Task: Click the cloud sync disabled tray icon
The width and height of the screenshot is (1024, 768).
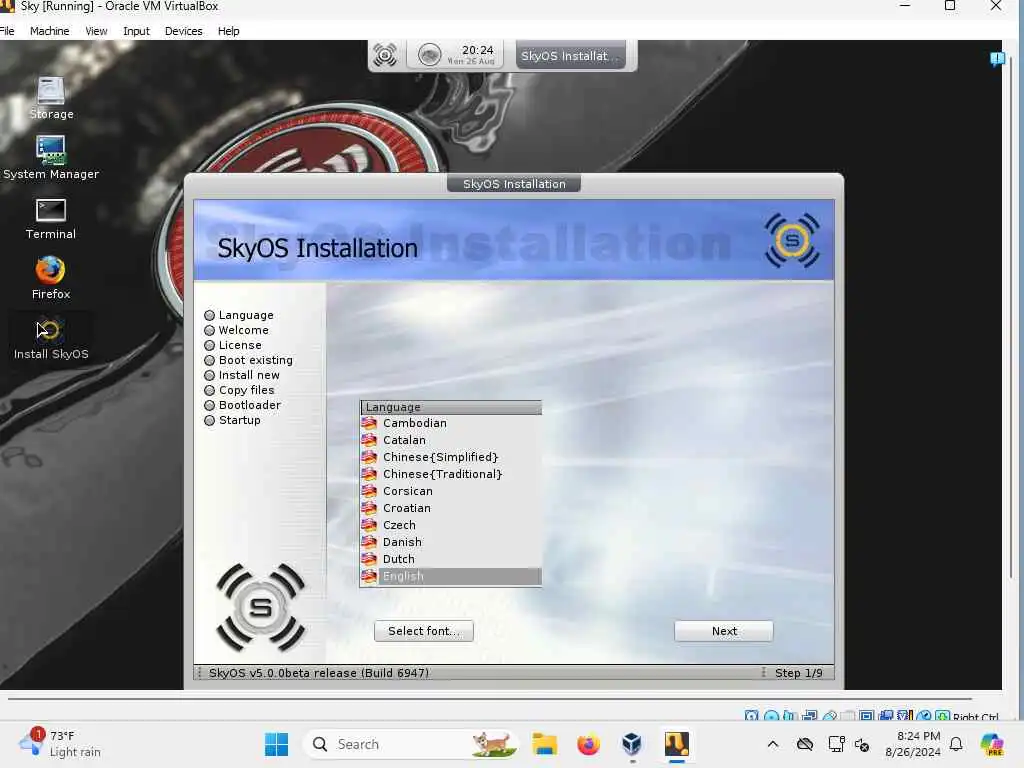Action: click(x=805, y=744)
